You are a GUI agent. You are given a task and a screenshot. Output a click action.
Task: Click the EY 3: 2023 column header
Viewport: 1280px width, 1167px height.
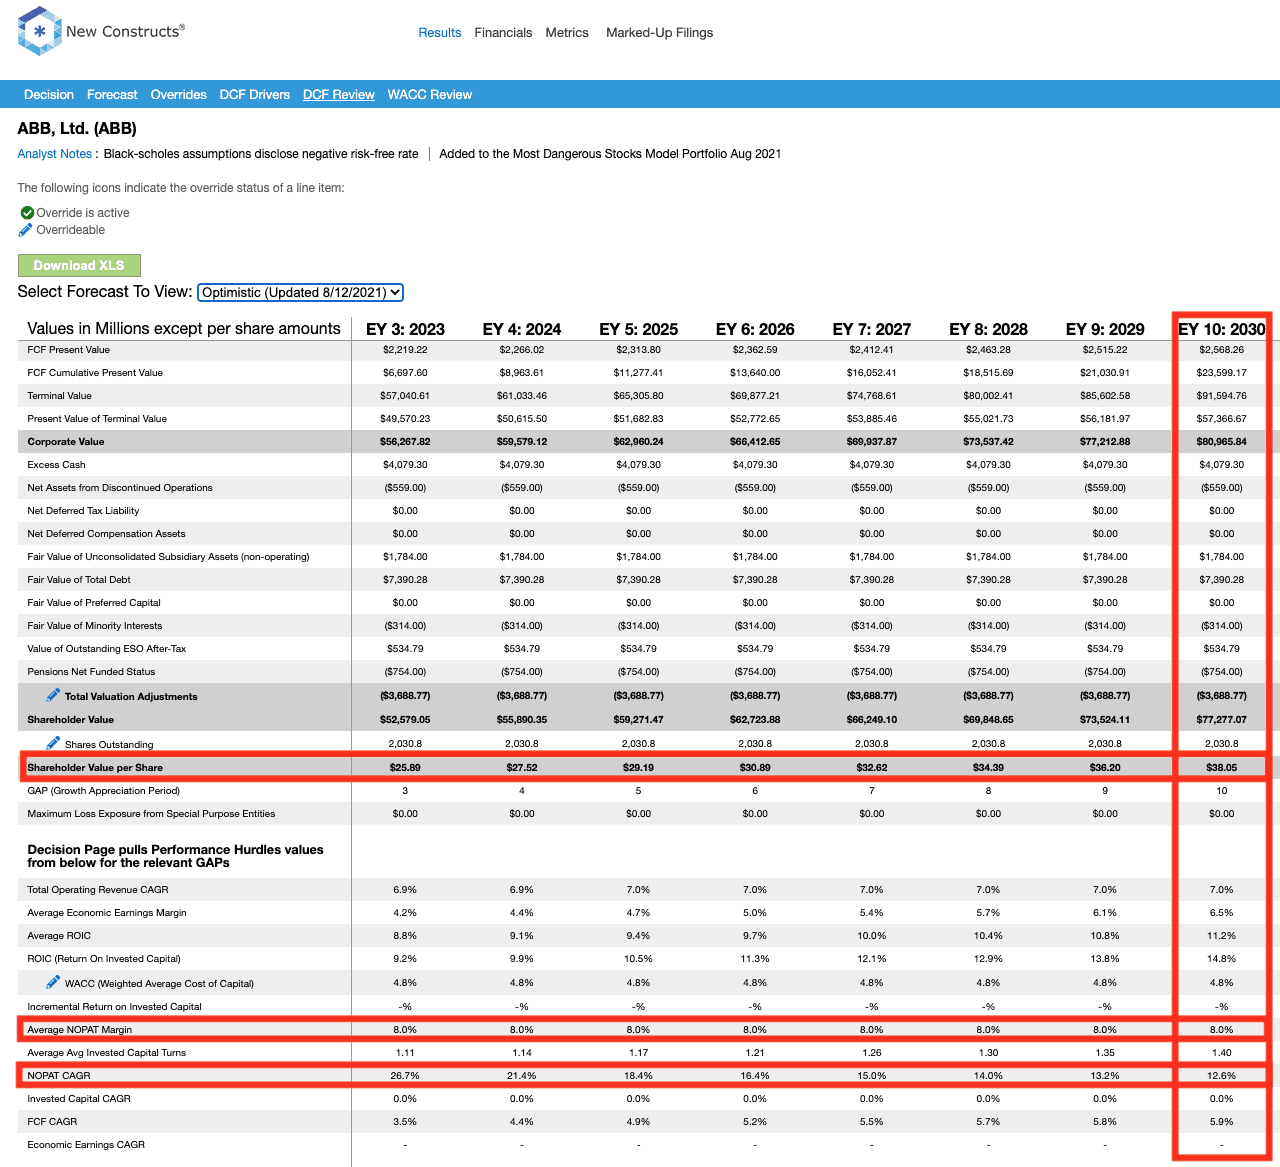coord(405,329)
